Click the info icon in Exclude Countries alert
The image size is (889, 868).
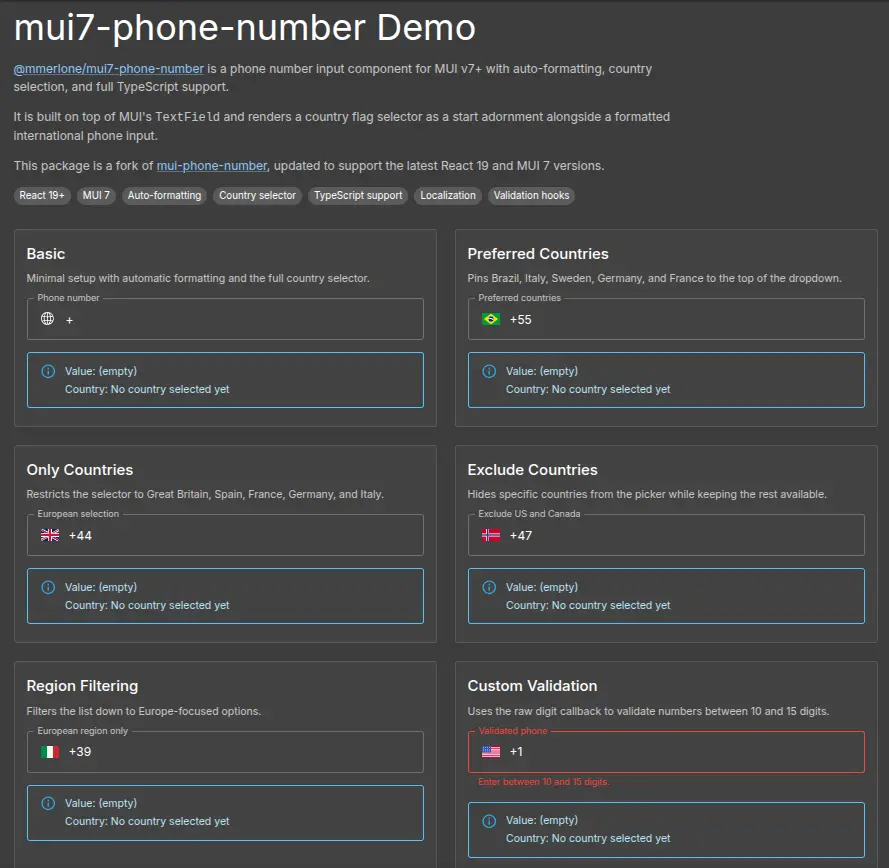[489, 587]
